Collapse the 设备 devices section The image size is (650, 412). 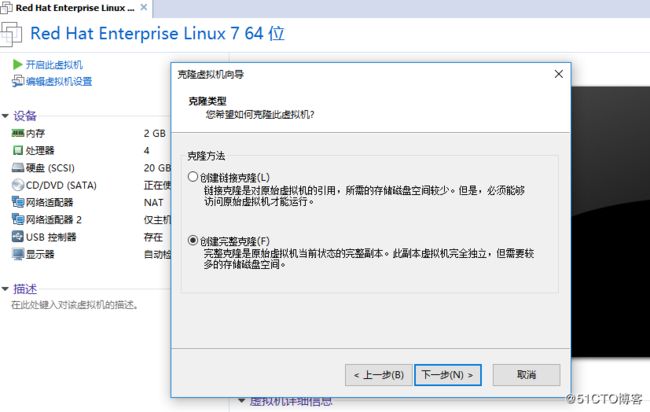click(x=5, y=116)
